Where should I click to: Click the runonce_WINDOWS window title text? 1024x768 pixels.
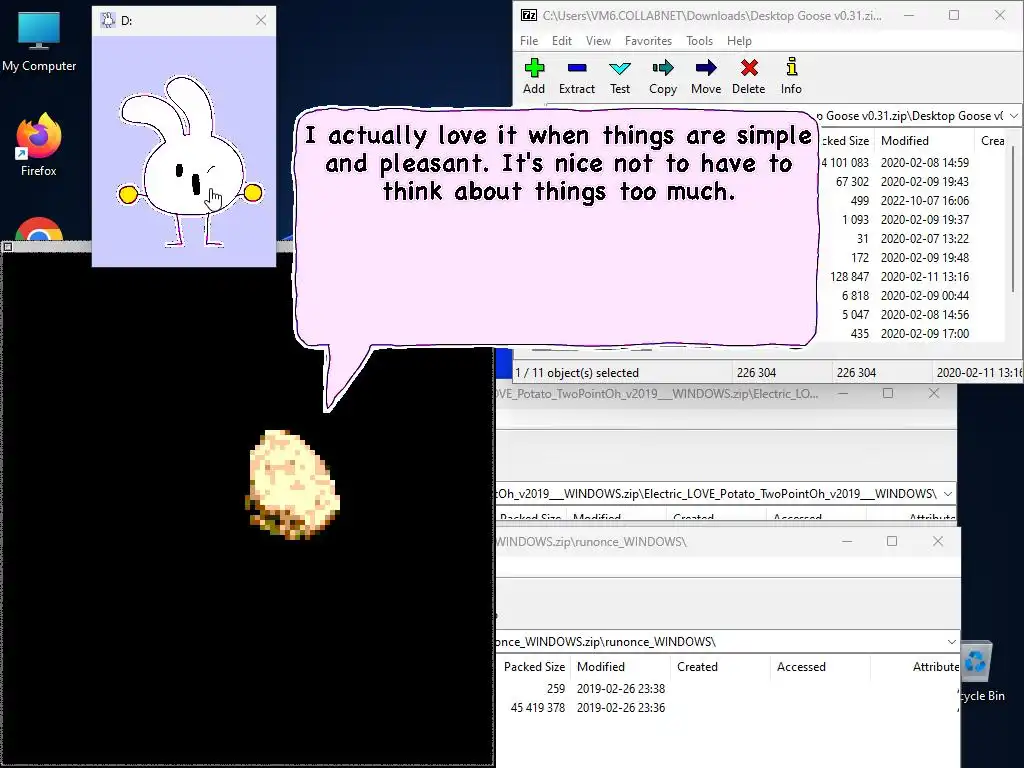pos(591,541)
